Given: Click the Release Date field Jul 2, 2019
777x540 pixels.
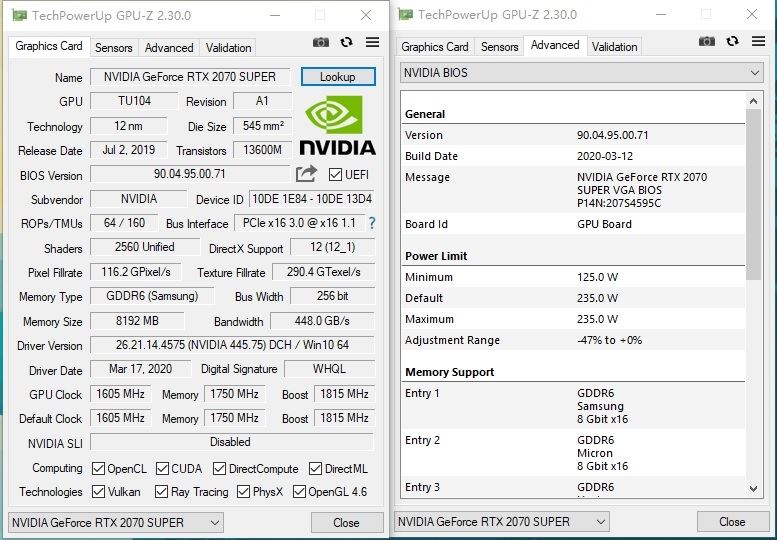Looking at the screenshot, I should coord(128,150).
